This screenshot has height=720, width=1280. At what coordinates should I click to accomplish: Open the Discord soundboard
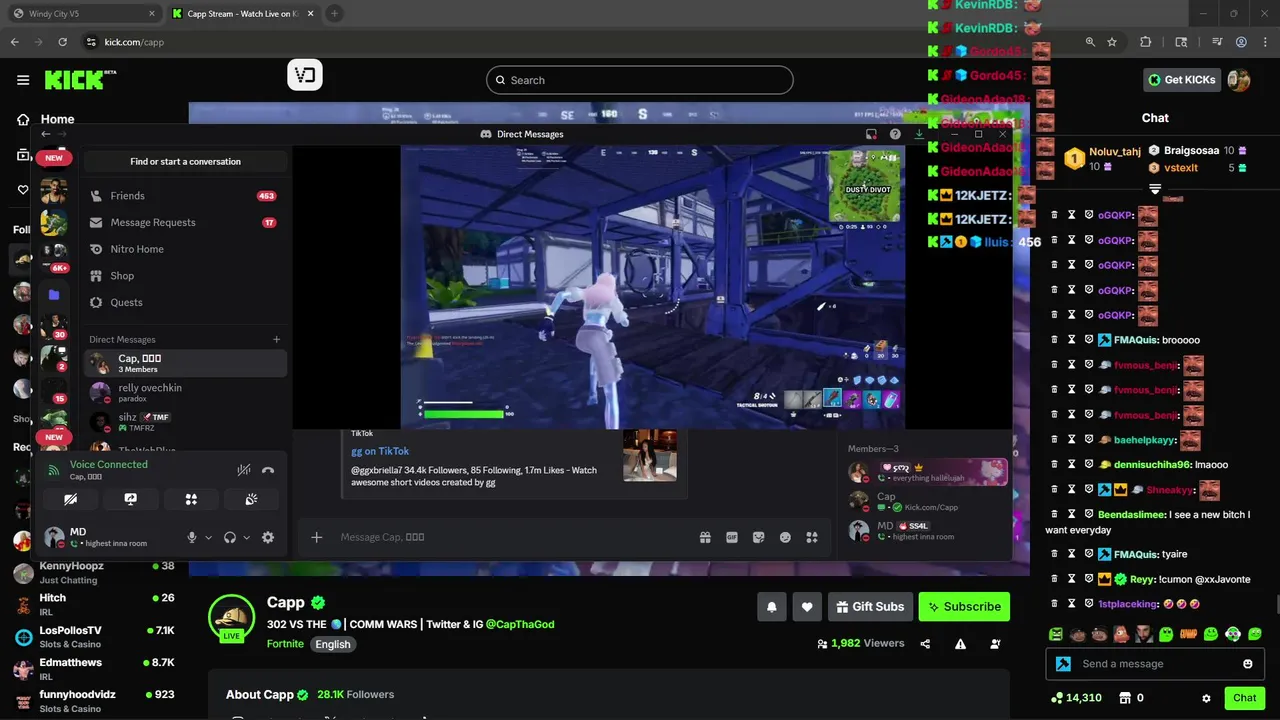251,499
